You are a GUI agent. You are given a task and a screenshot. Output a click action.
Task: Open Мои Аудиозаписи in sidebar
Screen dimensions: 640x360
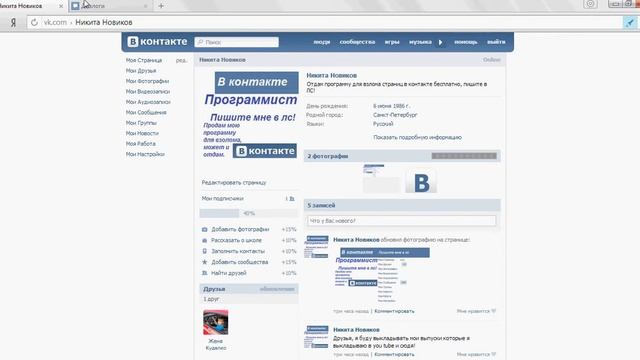click(148, 102)
